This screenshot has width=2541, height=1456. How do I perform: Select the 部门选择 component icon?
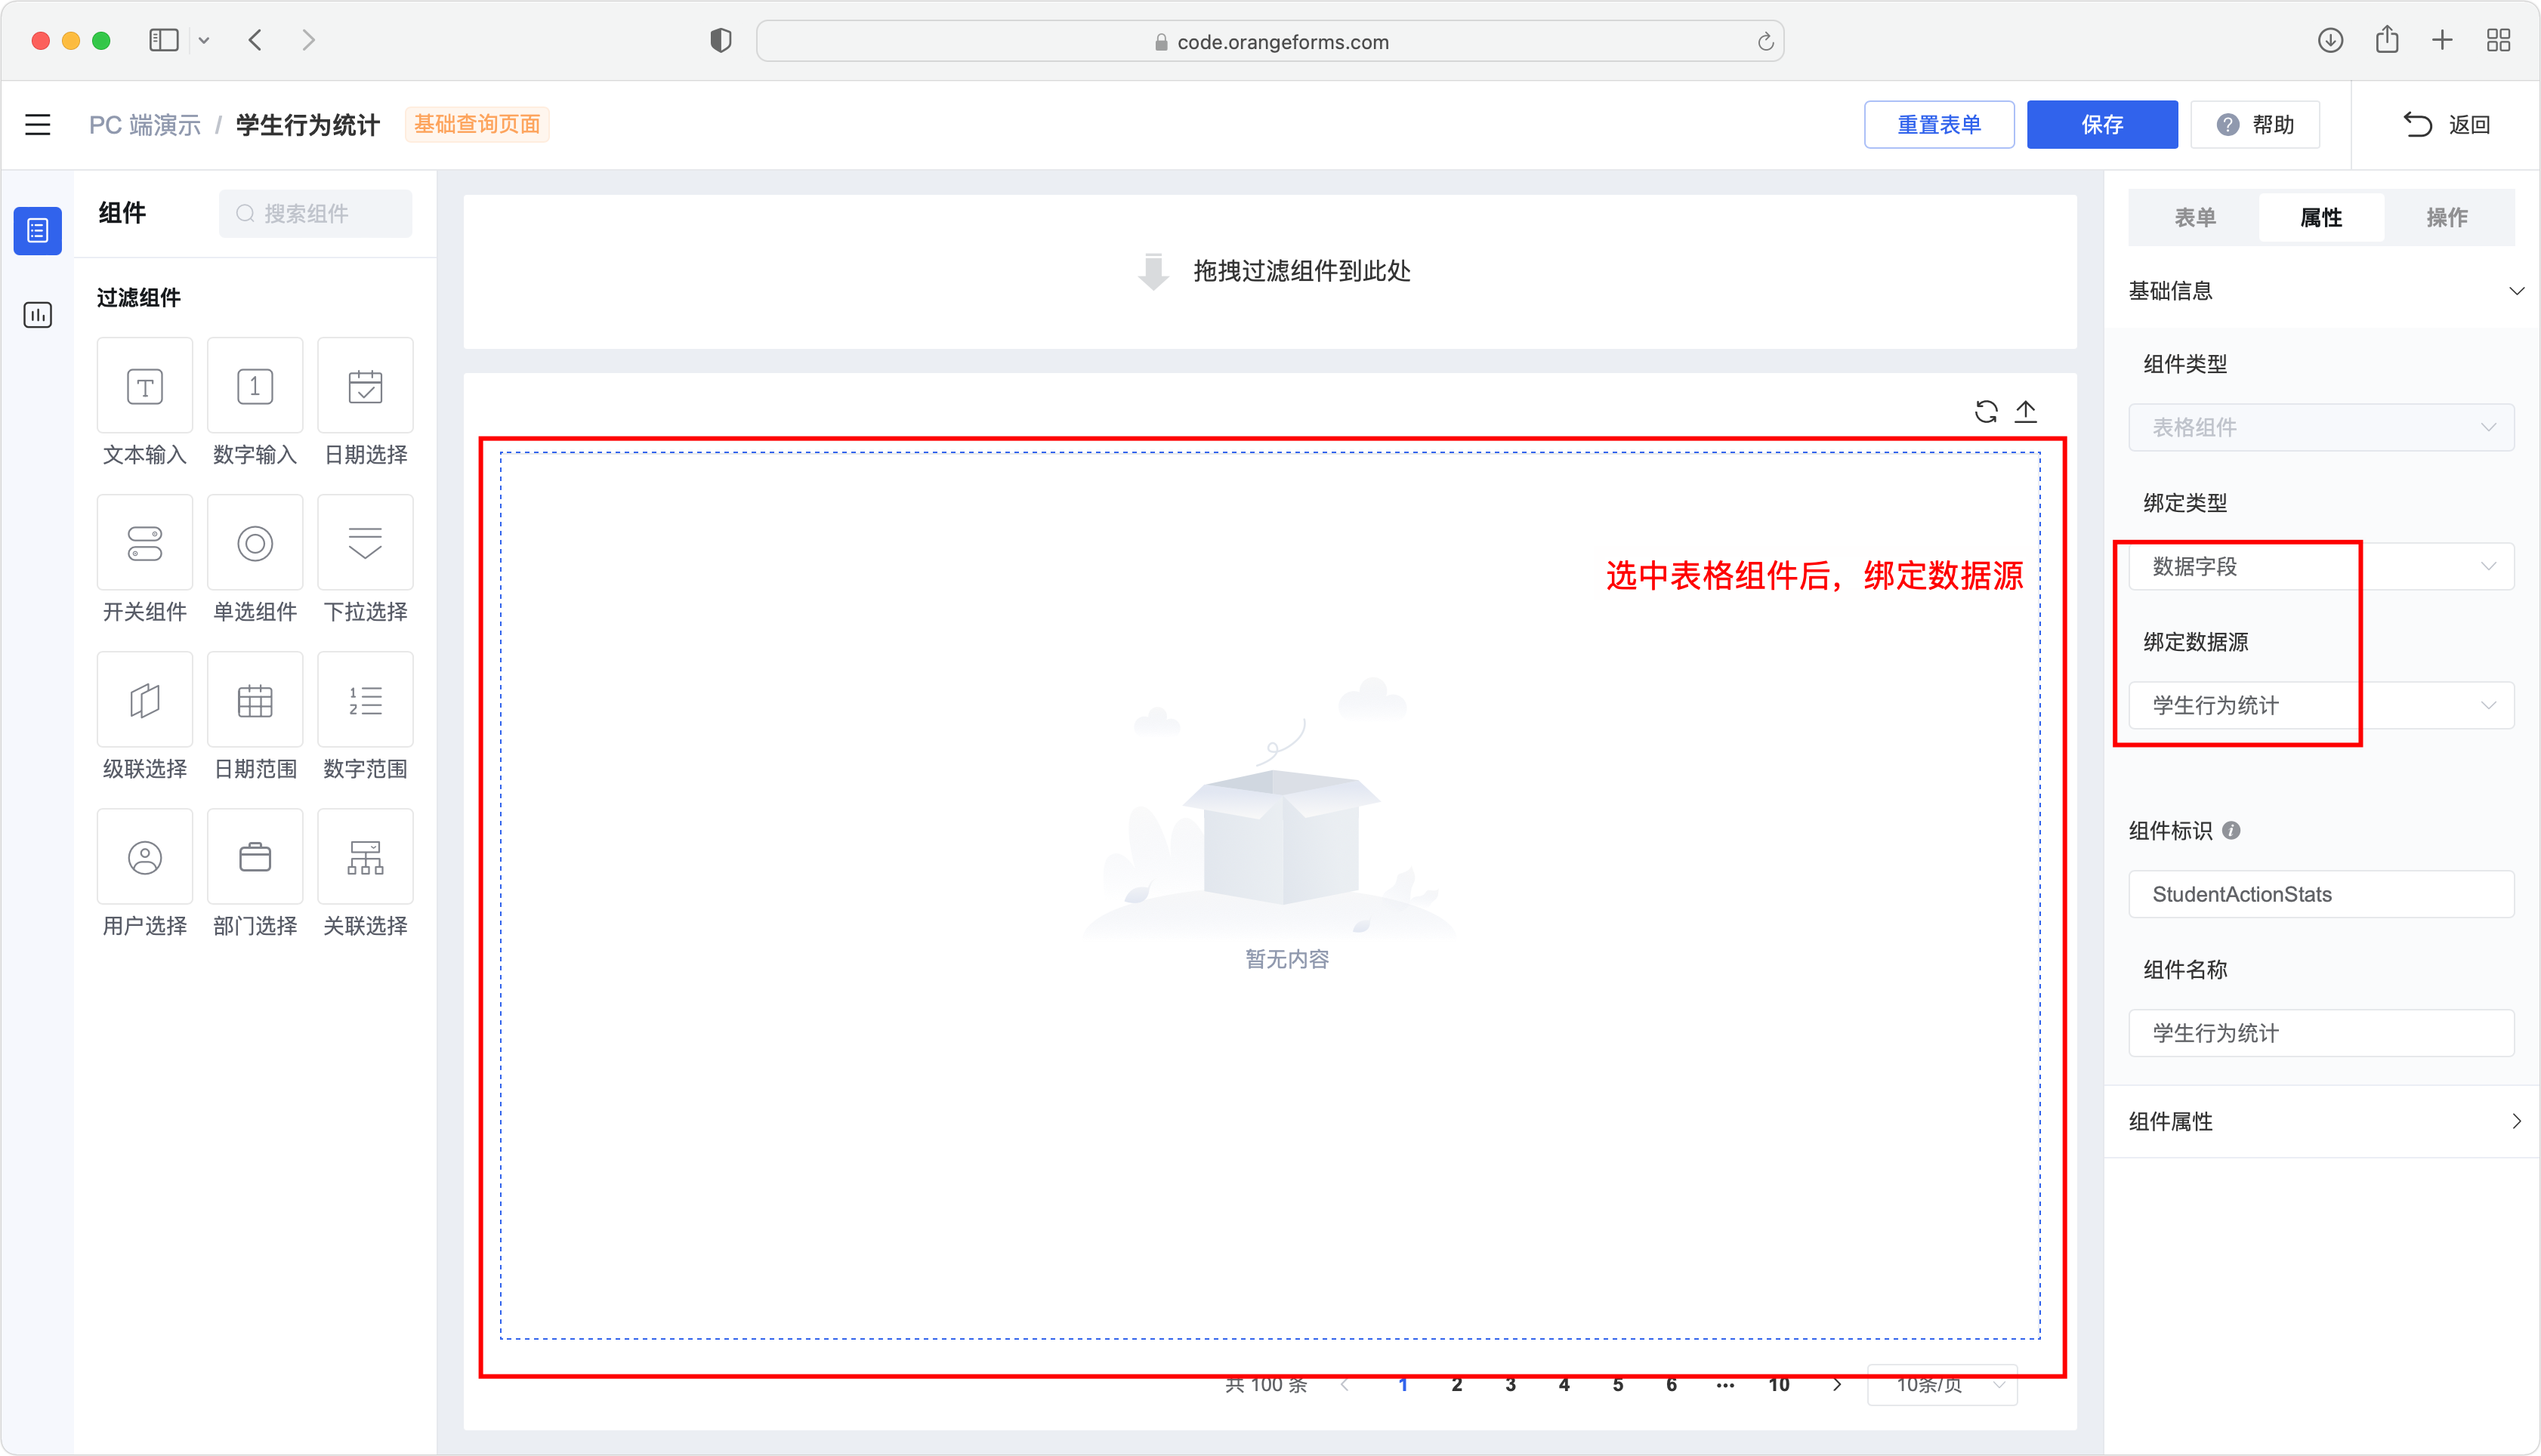click(x=255, y=857)
